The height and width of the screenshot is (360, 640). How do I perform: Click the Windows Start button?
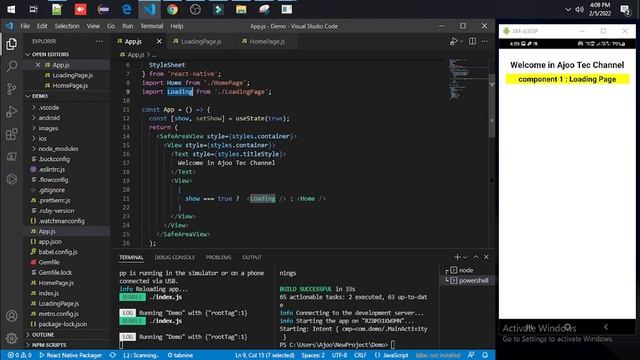point(11,9)
